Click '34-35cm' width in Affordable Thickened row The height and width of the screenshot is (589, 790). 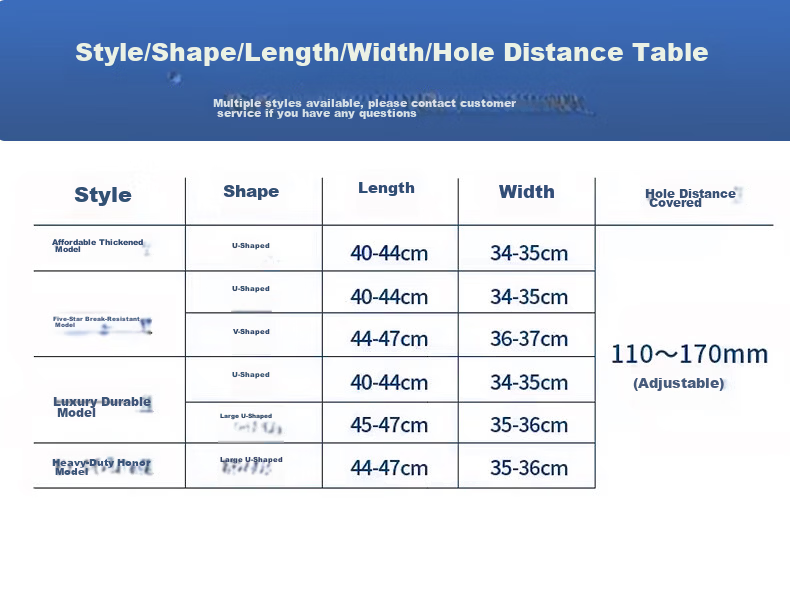coord(529,253)
